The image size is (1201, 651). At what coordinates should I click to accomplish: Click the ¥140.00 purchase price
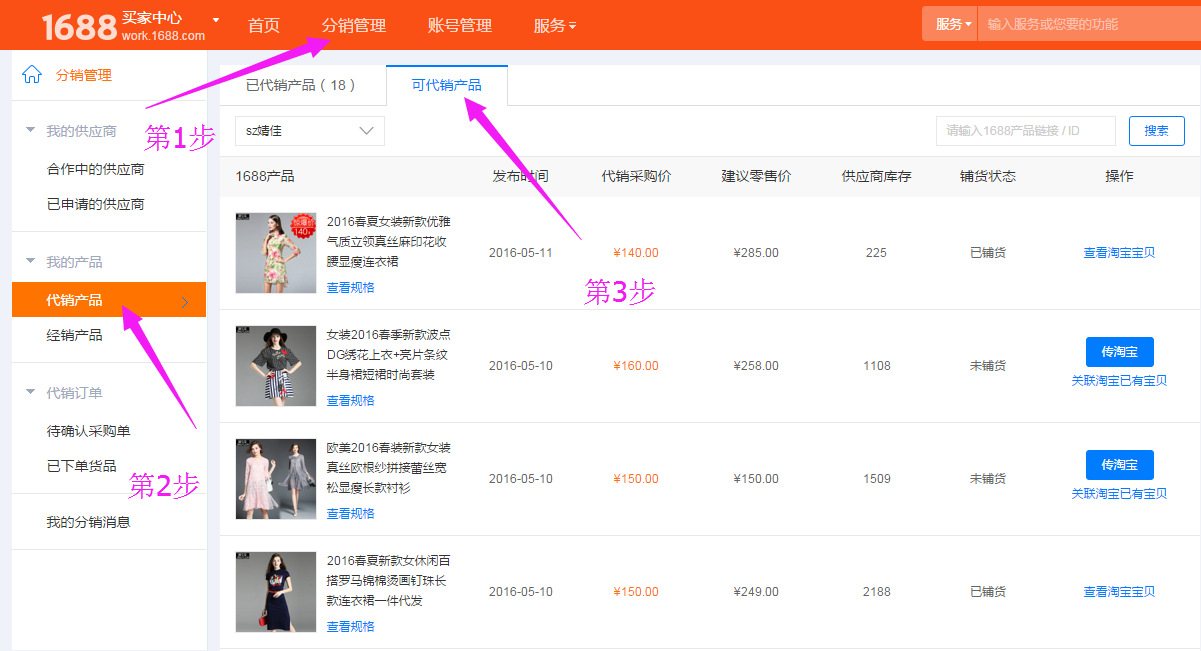click(636, 253)
